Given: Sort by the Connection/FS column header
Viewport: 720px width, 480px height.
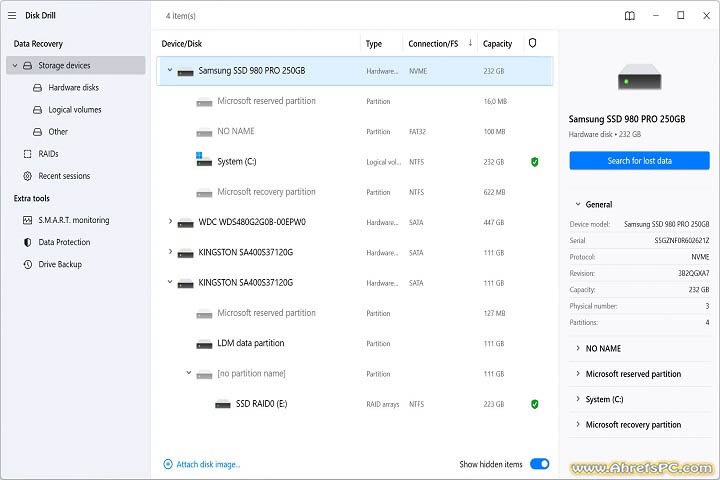Looking at the screenshot, I should [x=433, y=44].
